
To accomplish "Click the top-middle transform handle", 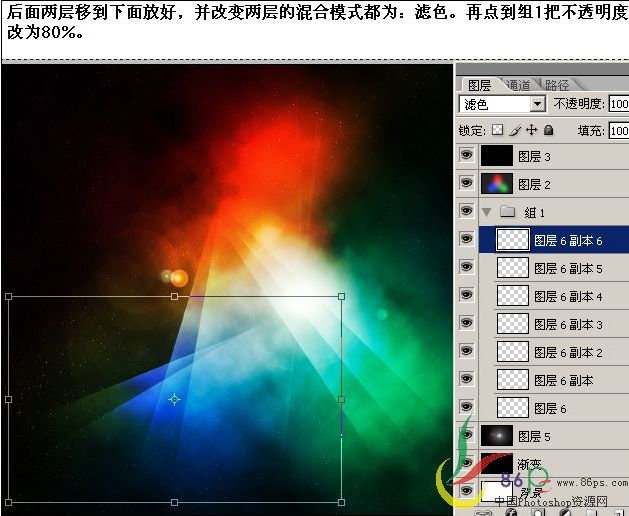I will click(x=174, y=297).
